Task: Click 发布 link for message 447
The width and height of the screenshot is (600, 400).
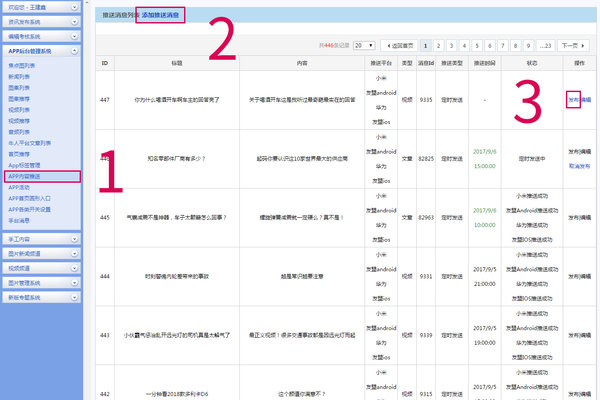Action: 573,100
